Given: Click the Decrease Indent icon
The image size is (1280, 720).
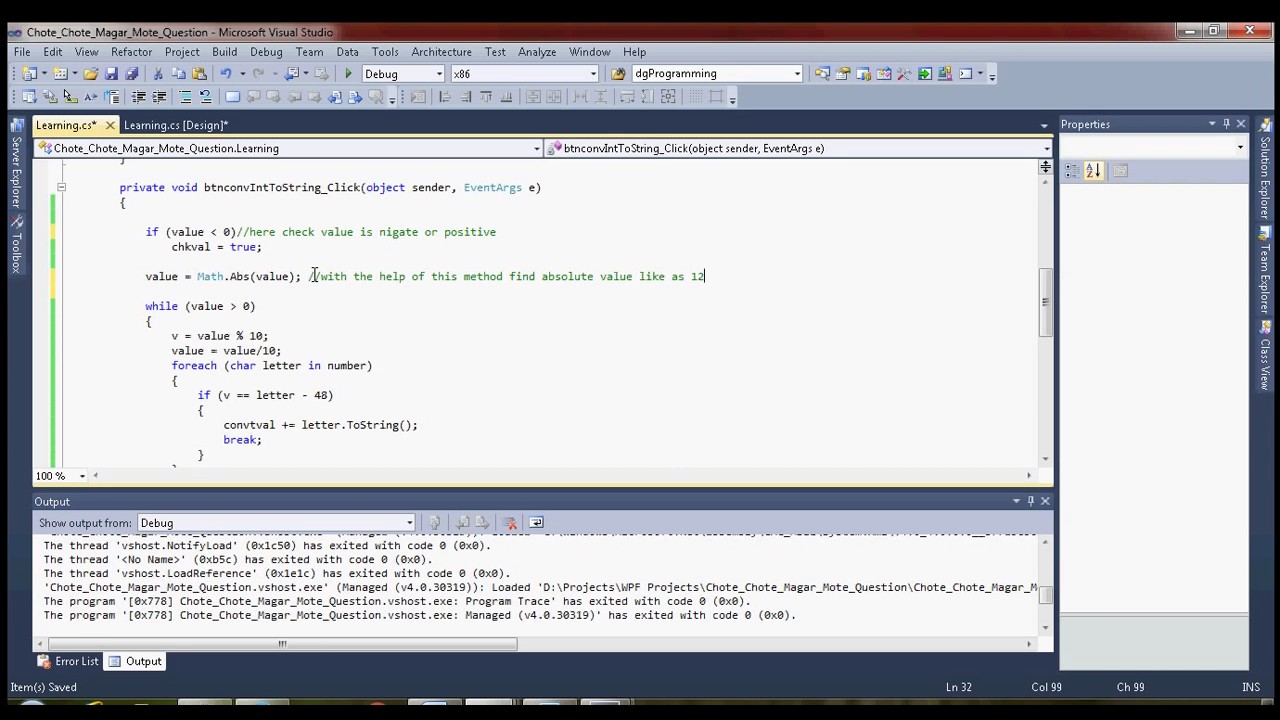Looking at the screenshot, I should pos(138,97).
